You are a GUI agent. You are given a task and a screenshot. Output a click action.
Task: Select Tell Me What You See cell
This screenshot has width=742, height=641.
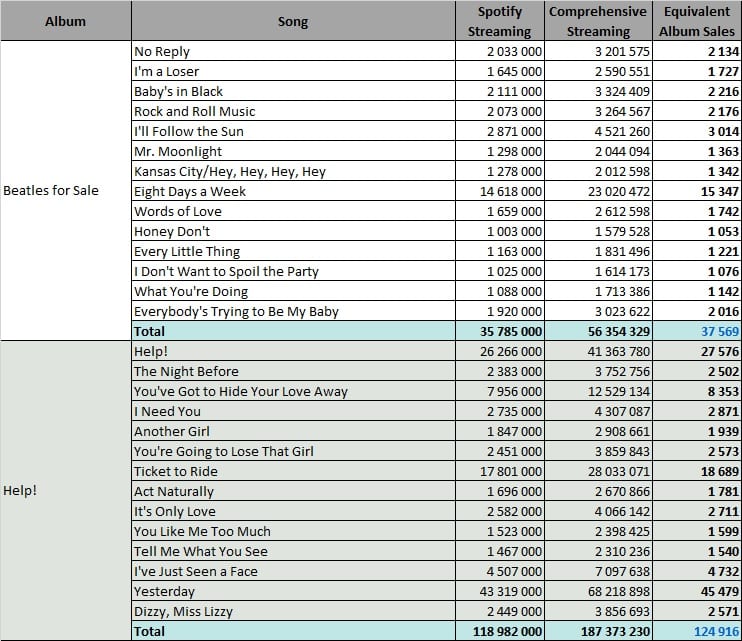(293, 551)
